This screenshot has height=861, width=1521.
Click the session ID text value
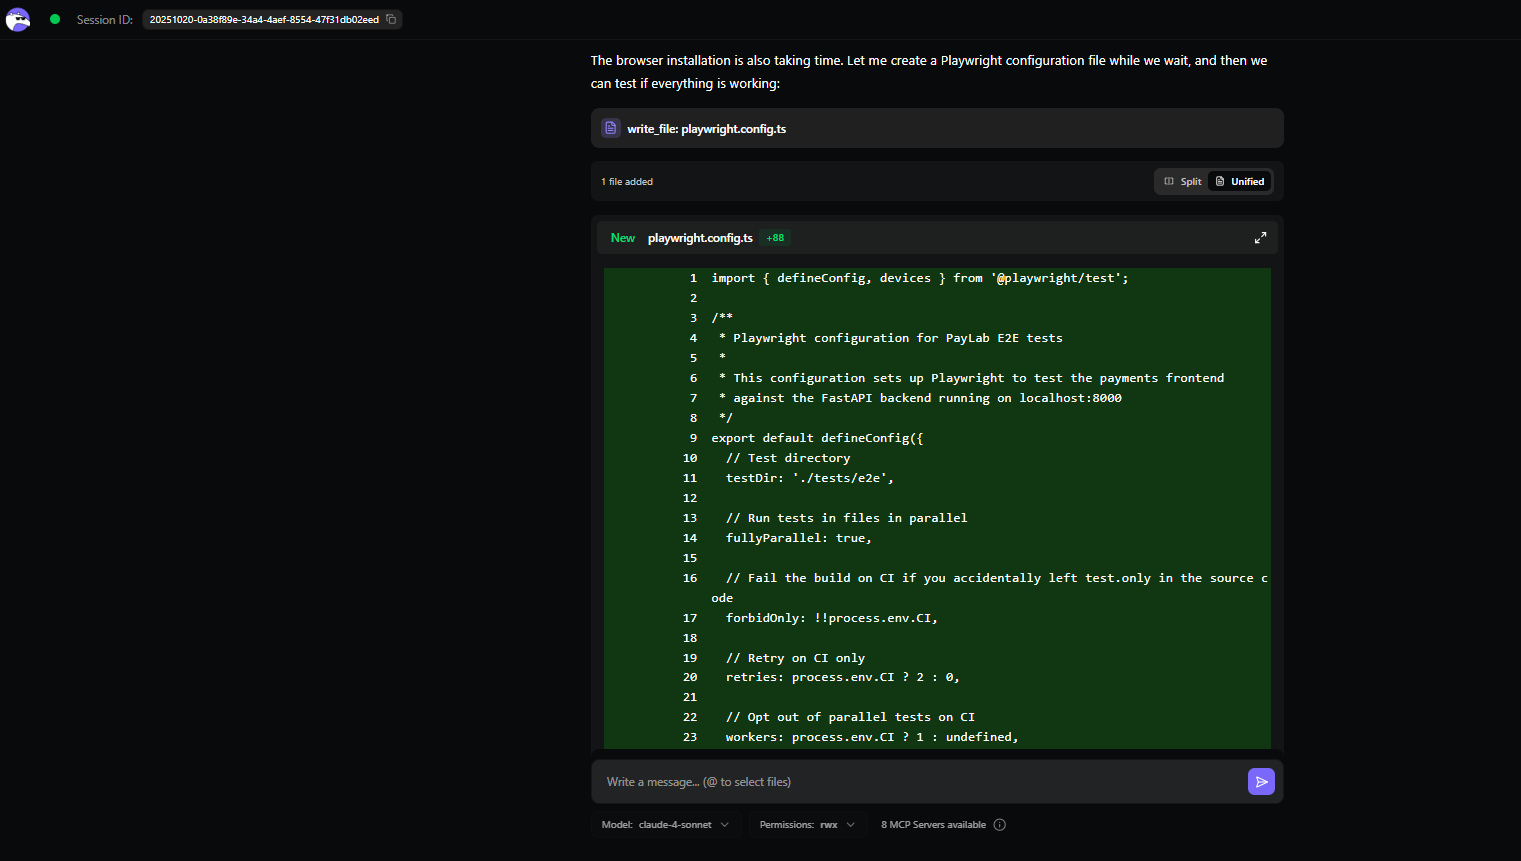tap(264, 19)
